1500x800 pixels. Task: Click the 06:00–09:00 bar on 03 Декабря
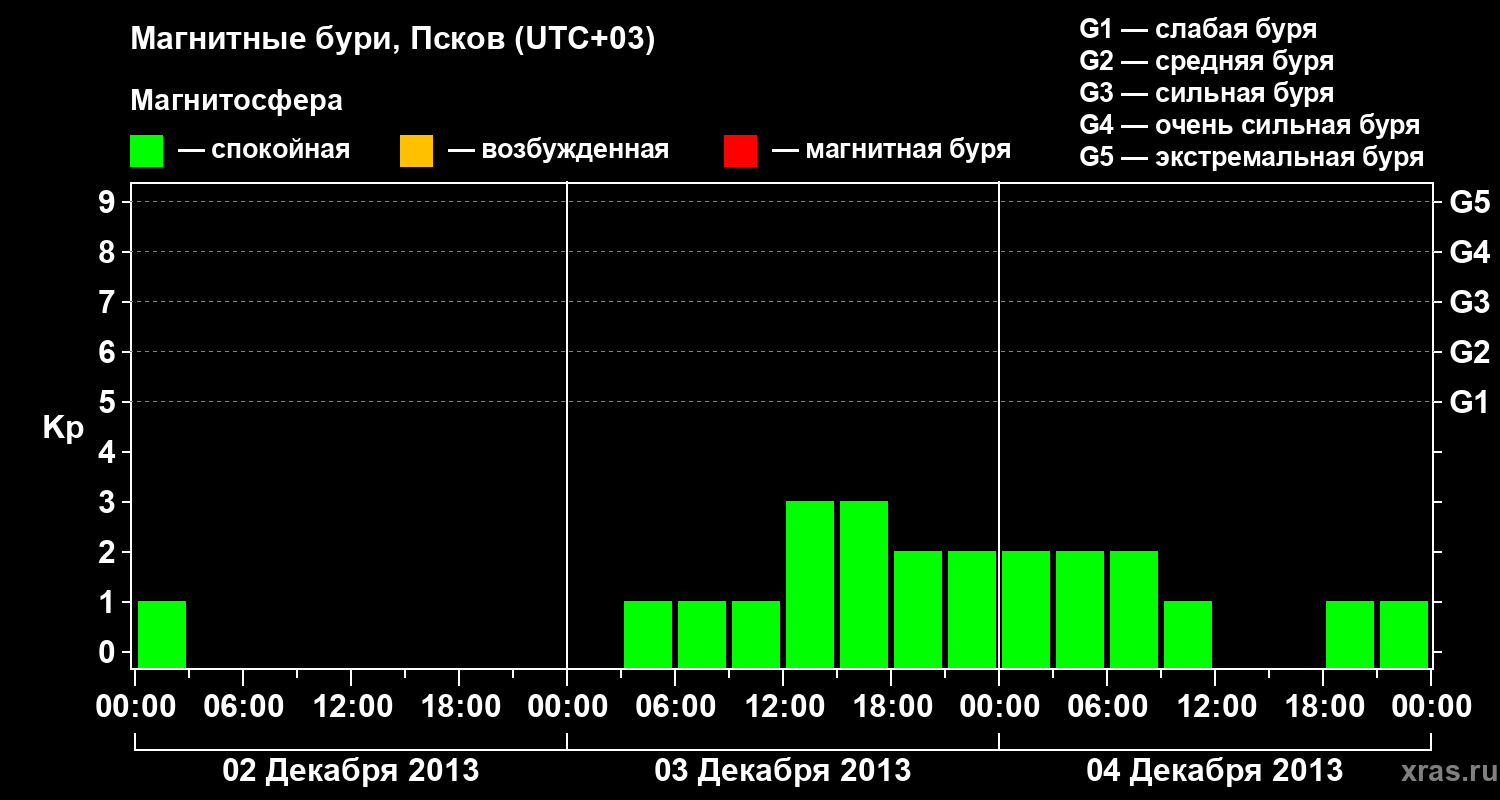click(x=702, y=634)
